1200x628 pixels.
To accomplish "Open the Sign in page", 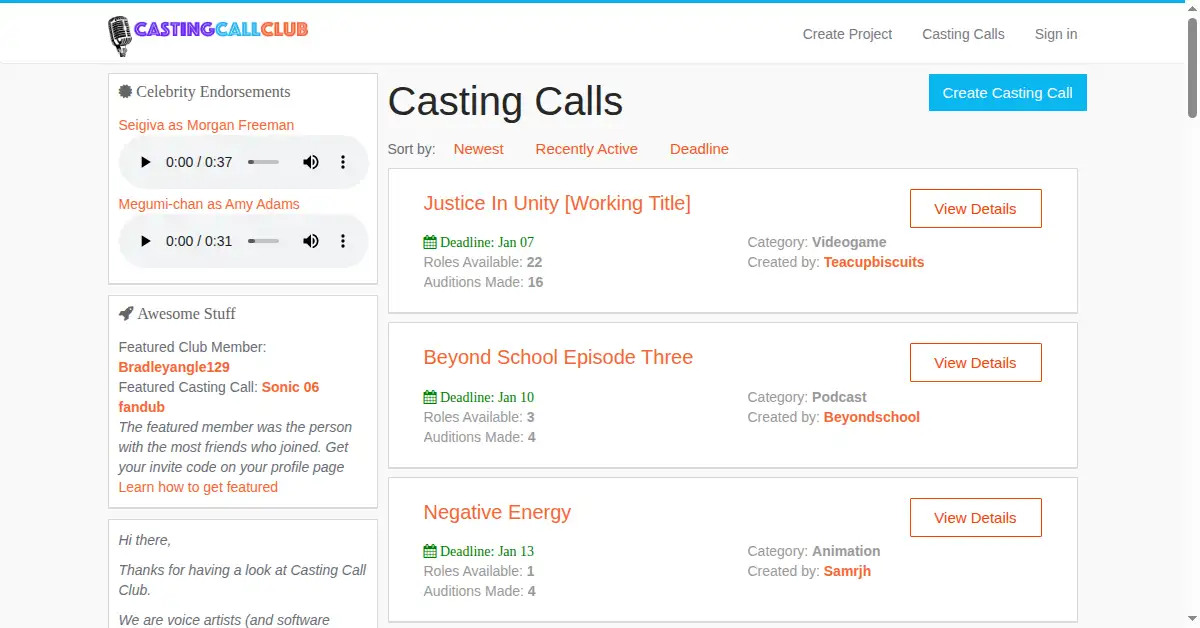I will pyautogui.click(x=1056, y=34).
